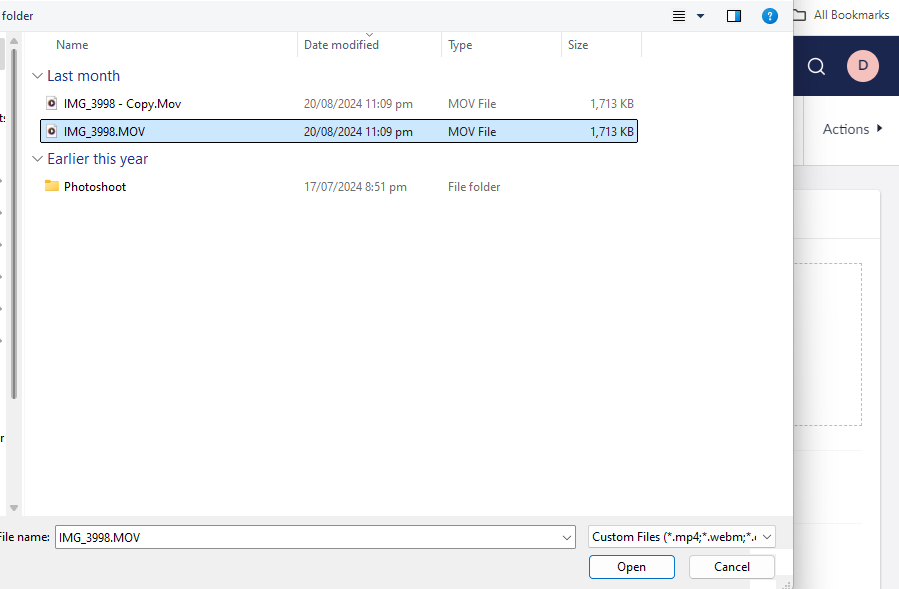Sort by Name column header
The image size is (899, 589).
tap(72, 45)
